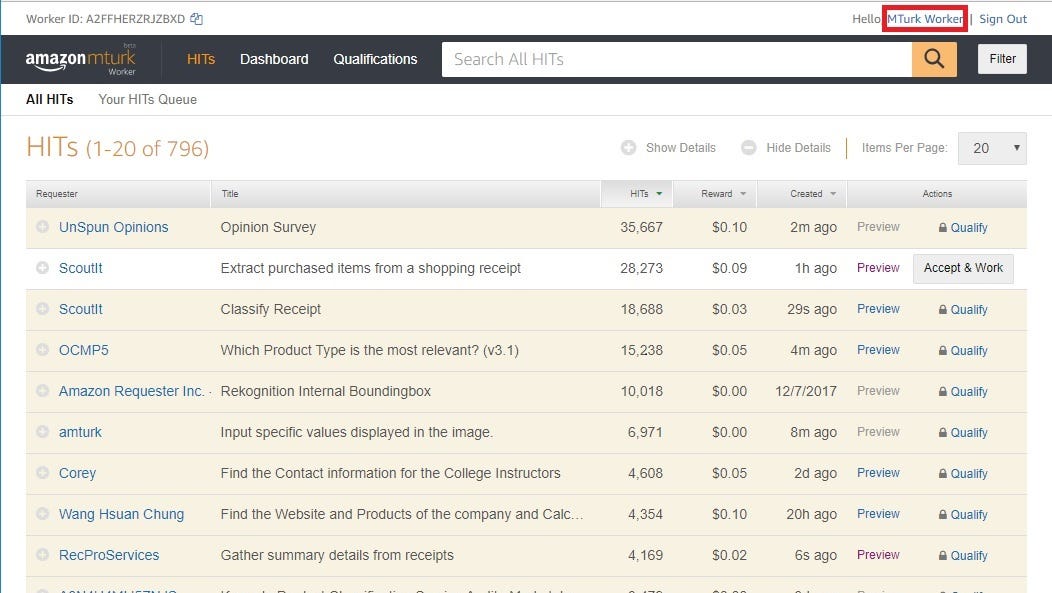Click Qualify for the Rekognition Internal Boundingbox HIT
Viewport: 1052px width, 593px height.
(969, 391)
